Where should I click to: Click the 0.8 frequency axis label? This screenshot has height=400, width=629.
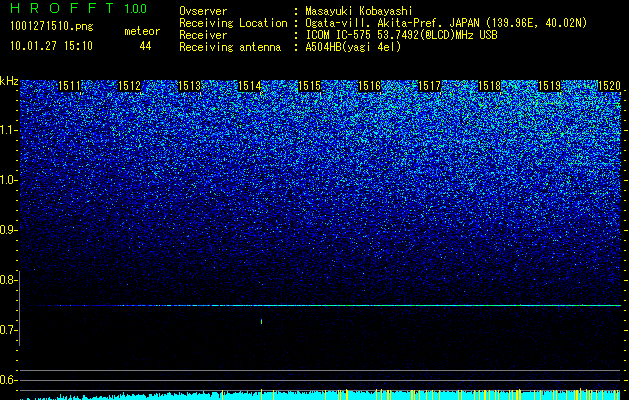click(x=7, y=280)
